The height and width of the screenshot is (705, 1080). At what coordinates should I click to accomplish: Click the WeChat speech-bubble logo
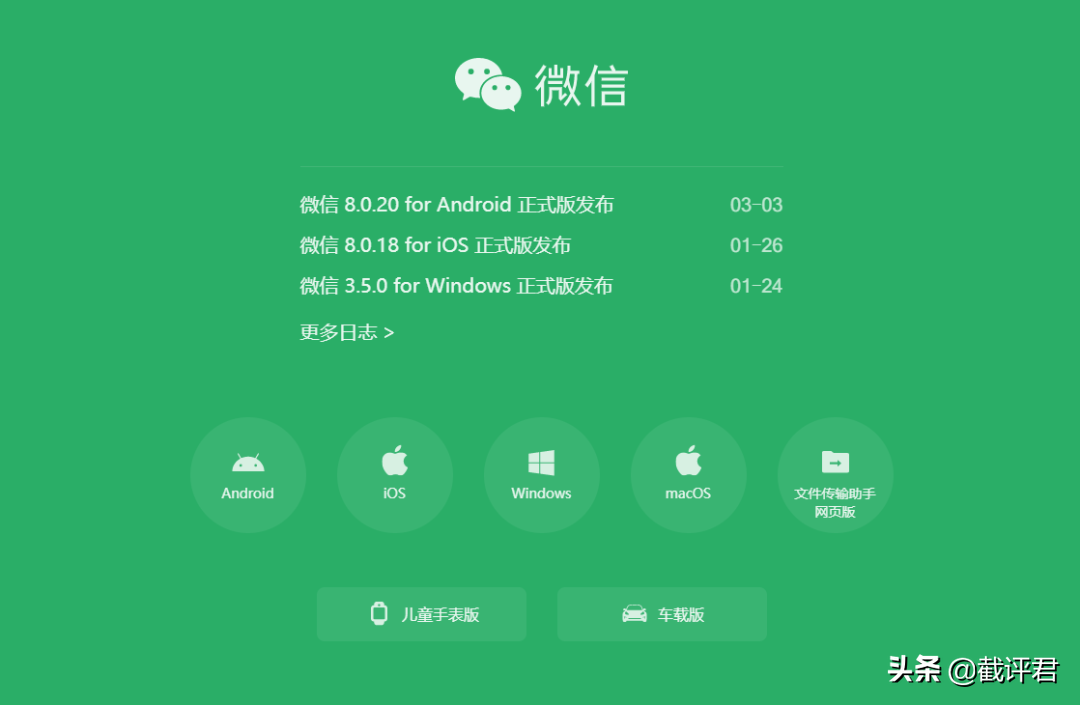pos(488,84)
